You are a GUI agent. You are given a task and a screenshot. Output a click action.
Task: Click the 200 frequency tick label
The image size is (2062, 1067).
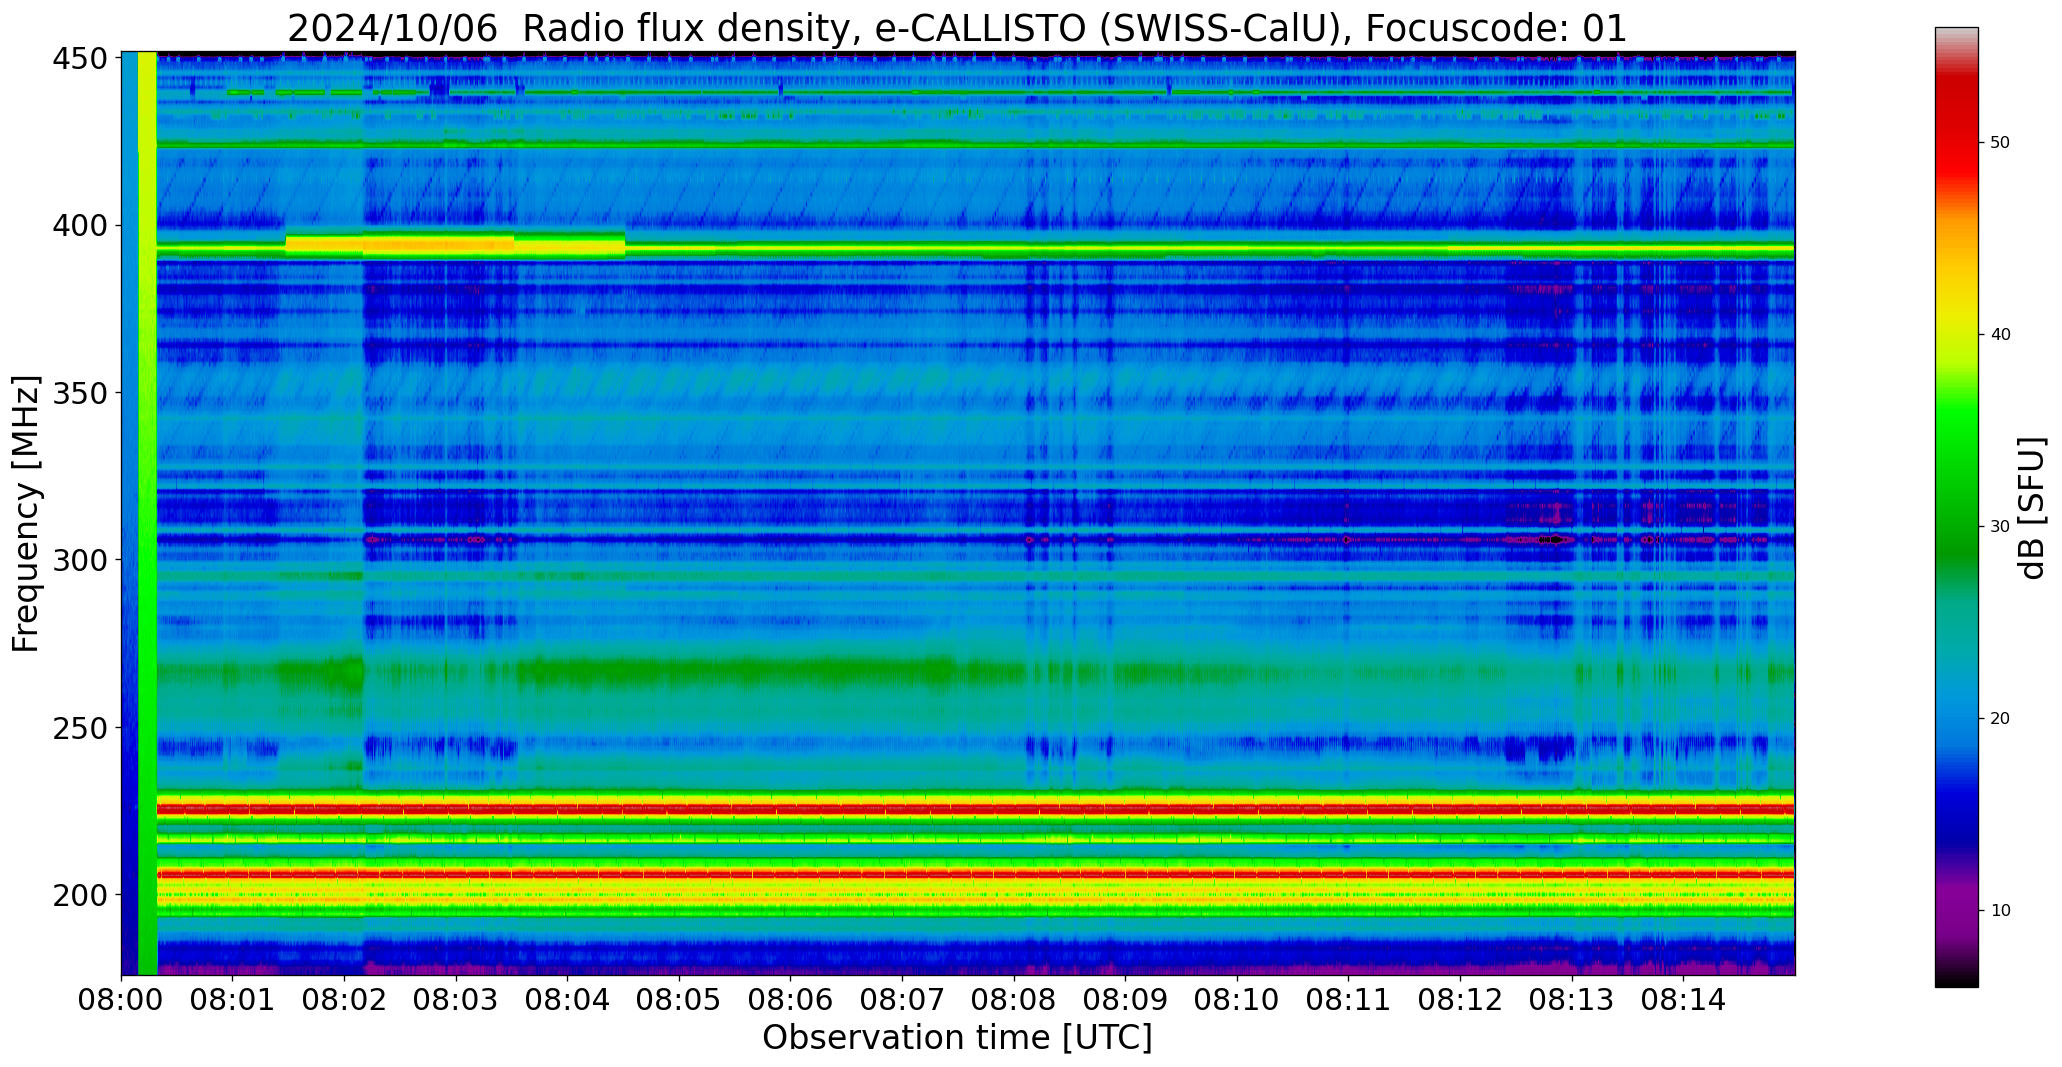tap(80, 894)
